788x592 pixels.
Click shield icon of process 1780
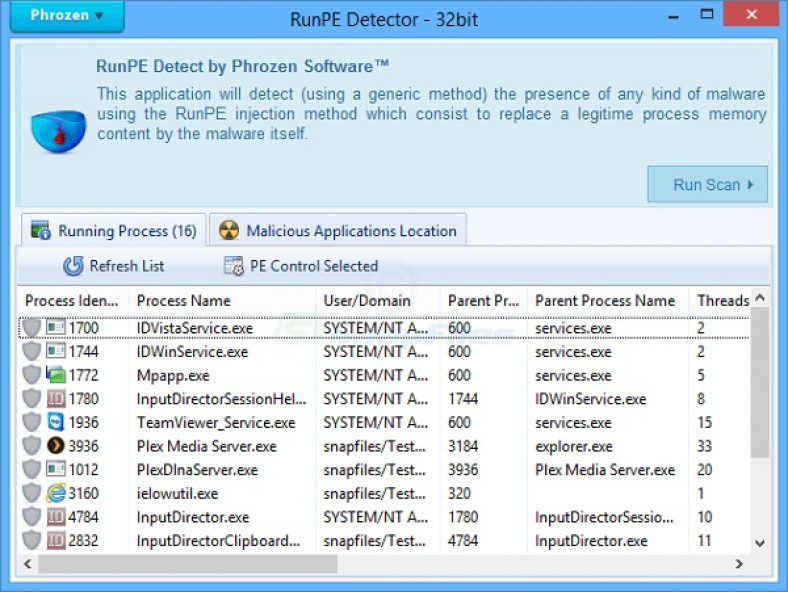click(32, 399)
